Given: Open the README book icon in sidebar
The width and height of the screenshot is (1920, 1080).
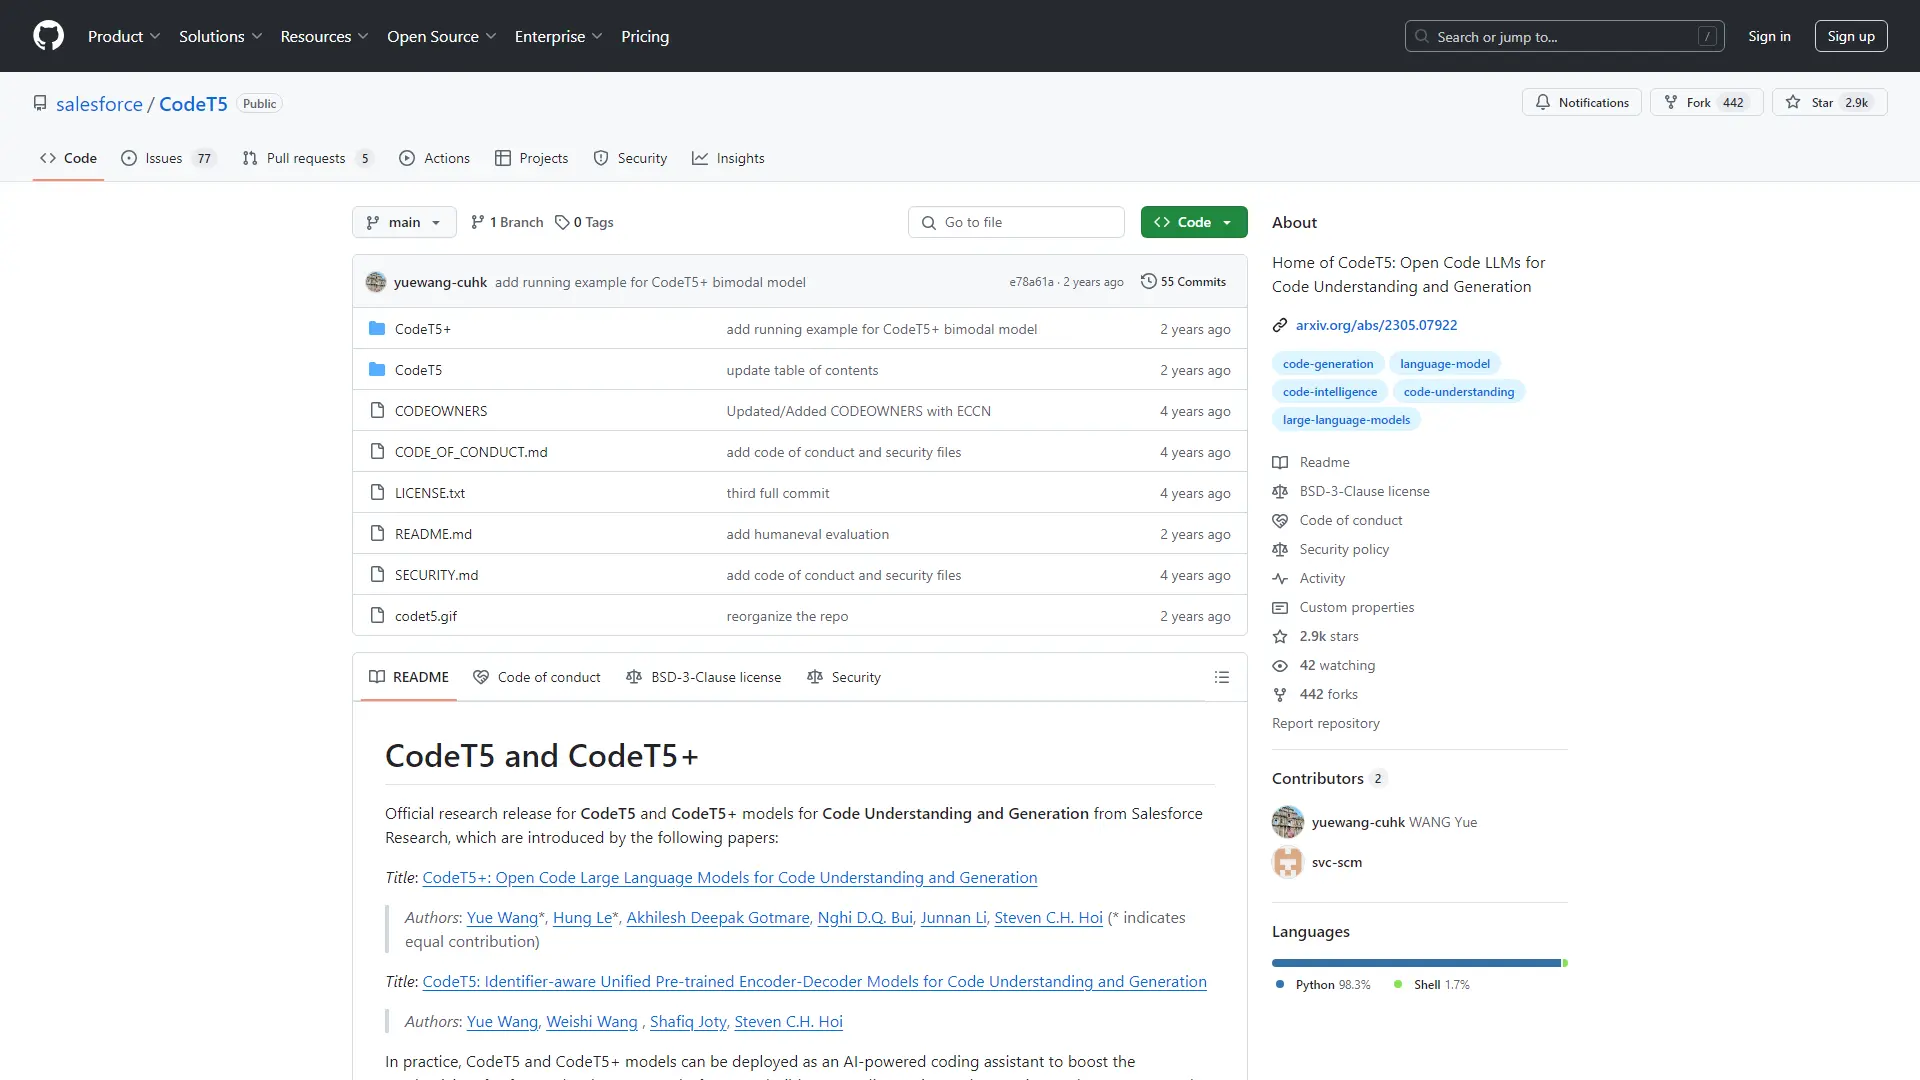Looking at the screenshot, I should coord(1281,462).
